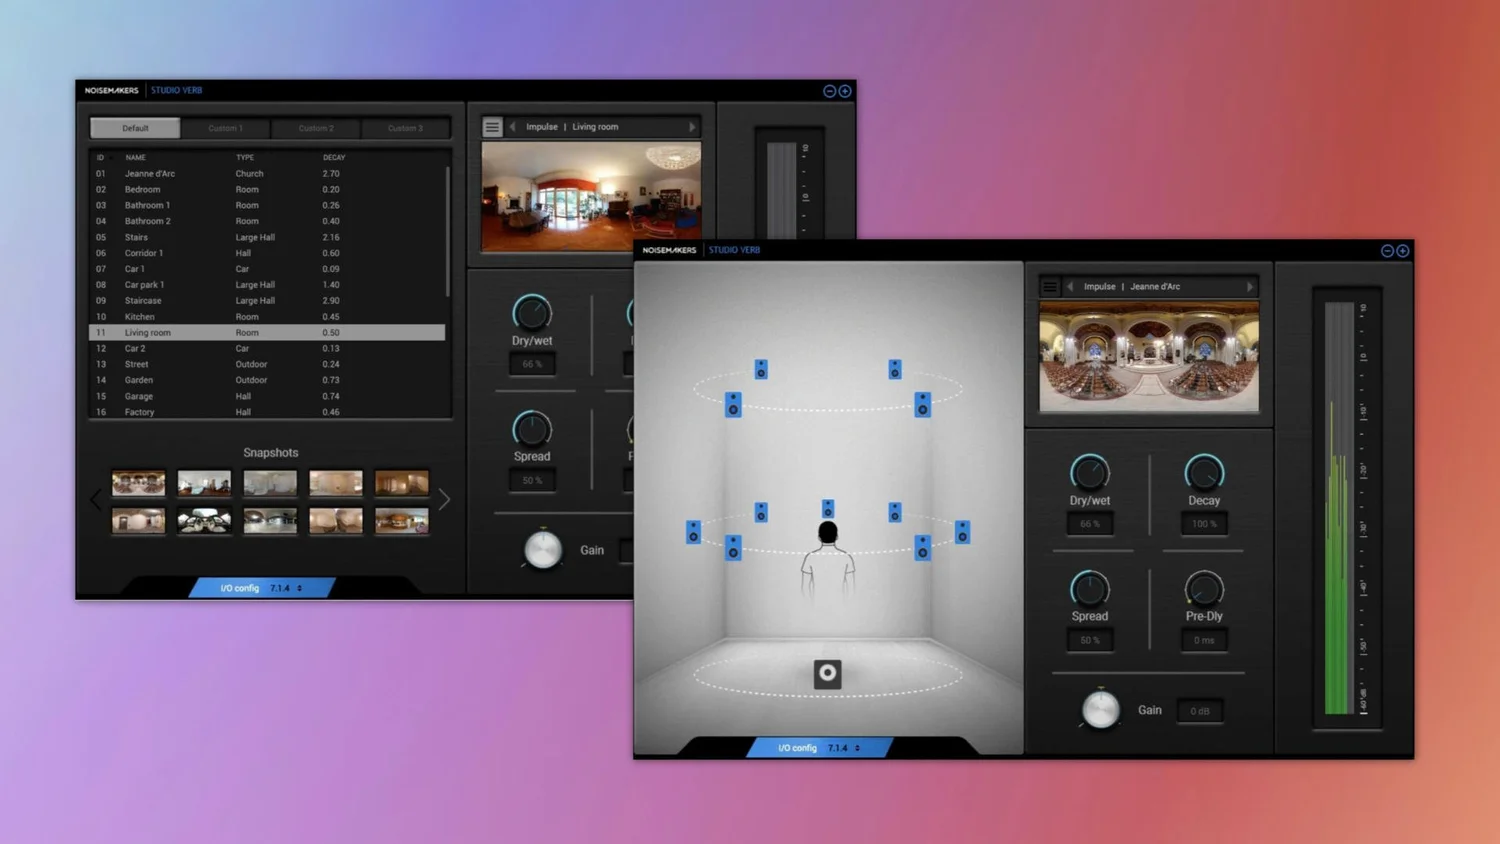Click the next impulse arrow for Jeanne d'Arc
1500x844 pixels.
pyautogui.click(x=1250, y=286)
